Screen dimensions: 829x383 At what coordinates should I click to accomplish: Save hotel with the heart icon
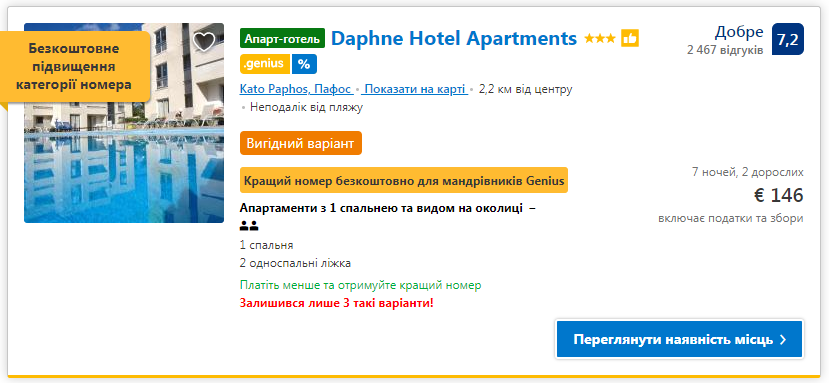coord(205,41)
